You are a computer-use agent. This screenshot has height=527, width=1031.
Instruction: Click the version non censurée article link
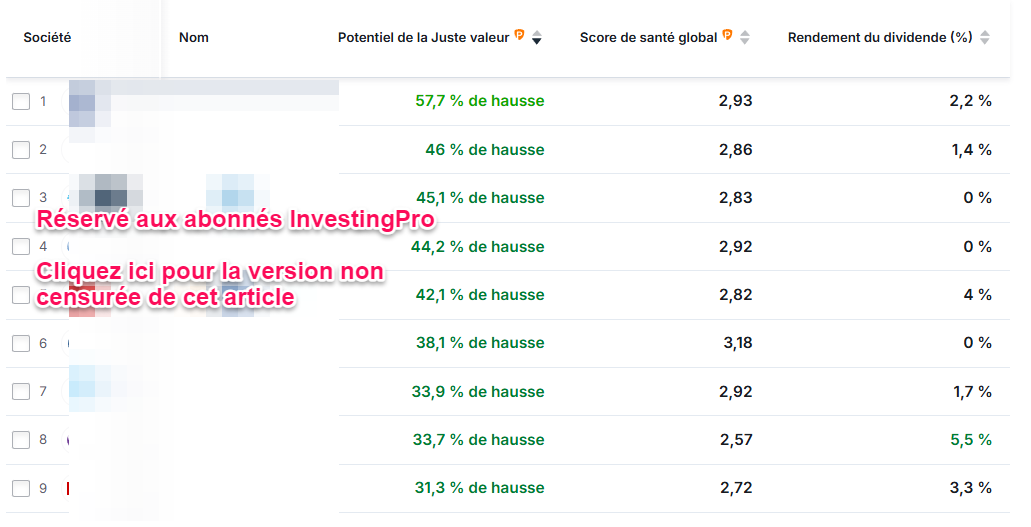pos(210,285)
